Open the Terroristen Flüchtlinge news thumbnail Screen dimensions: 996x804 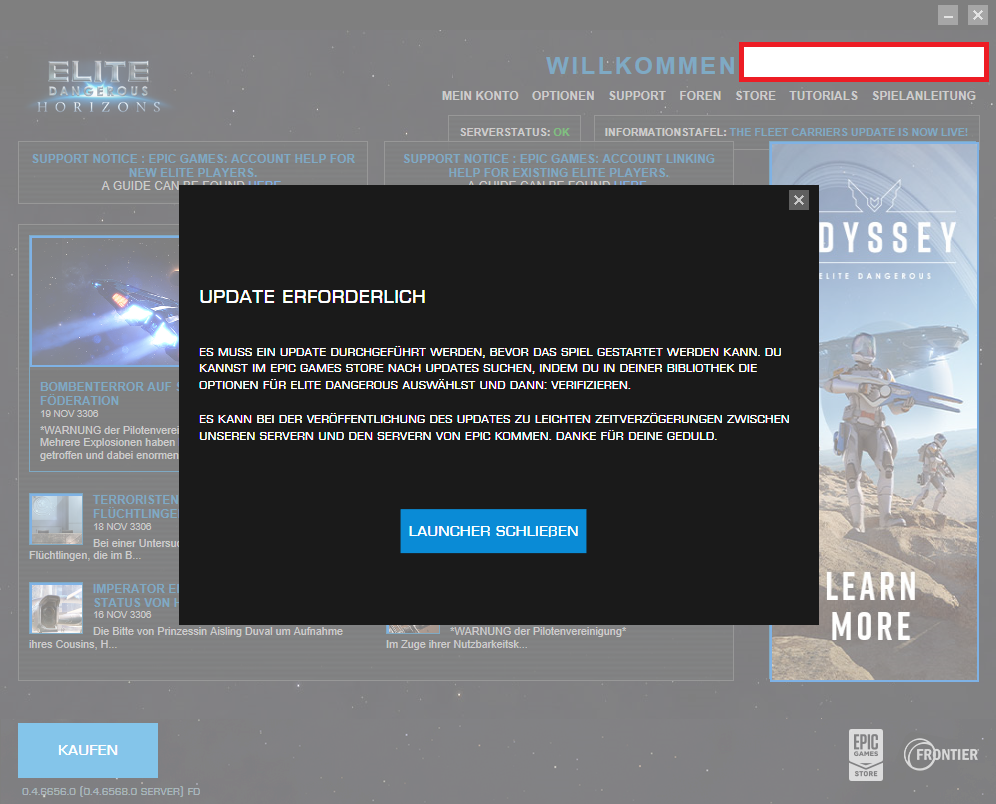[x=56, y=519]
